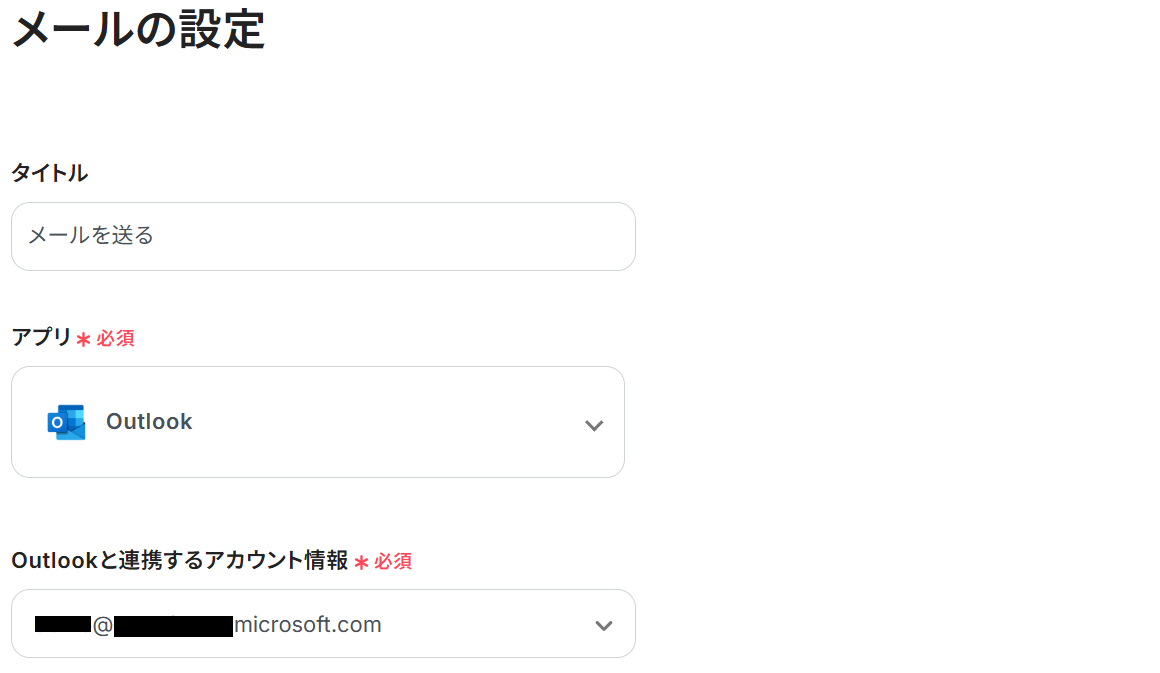
Task: Click the Outlookと連携するアカウント情報 label
Action: [x=179, y=561]
